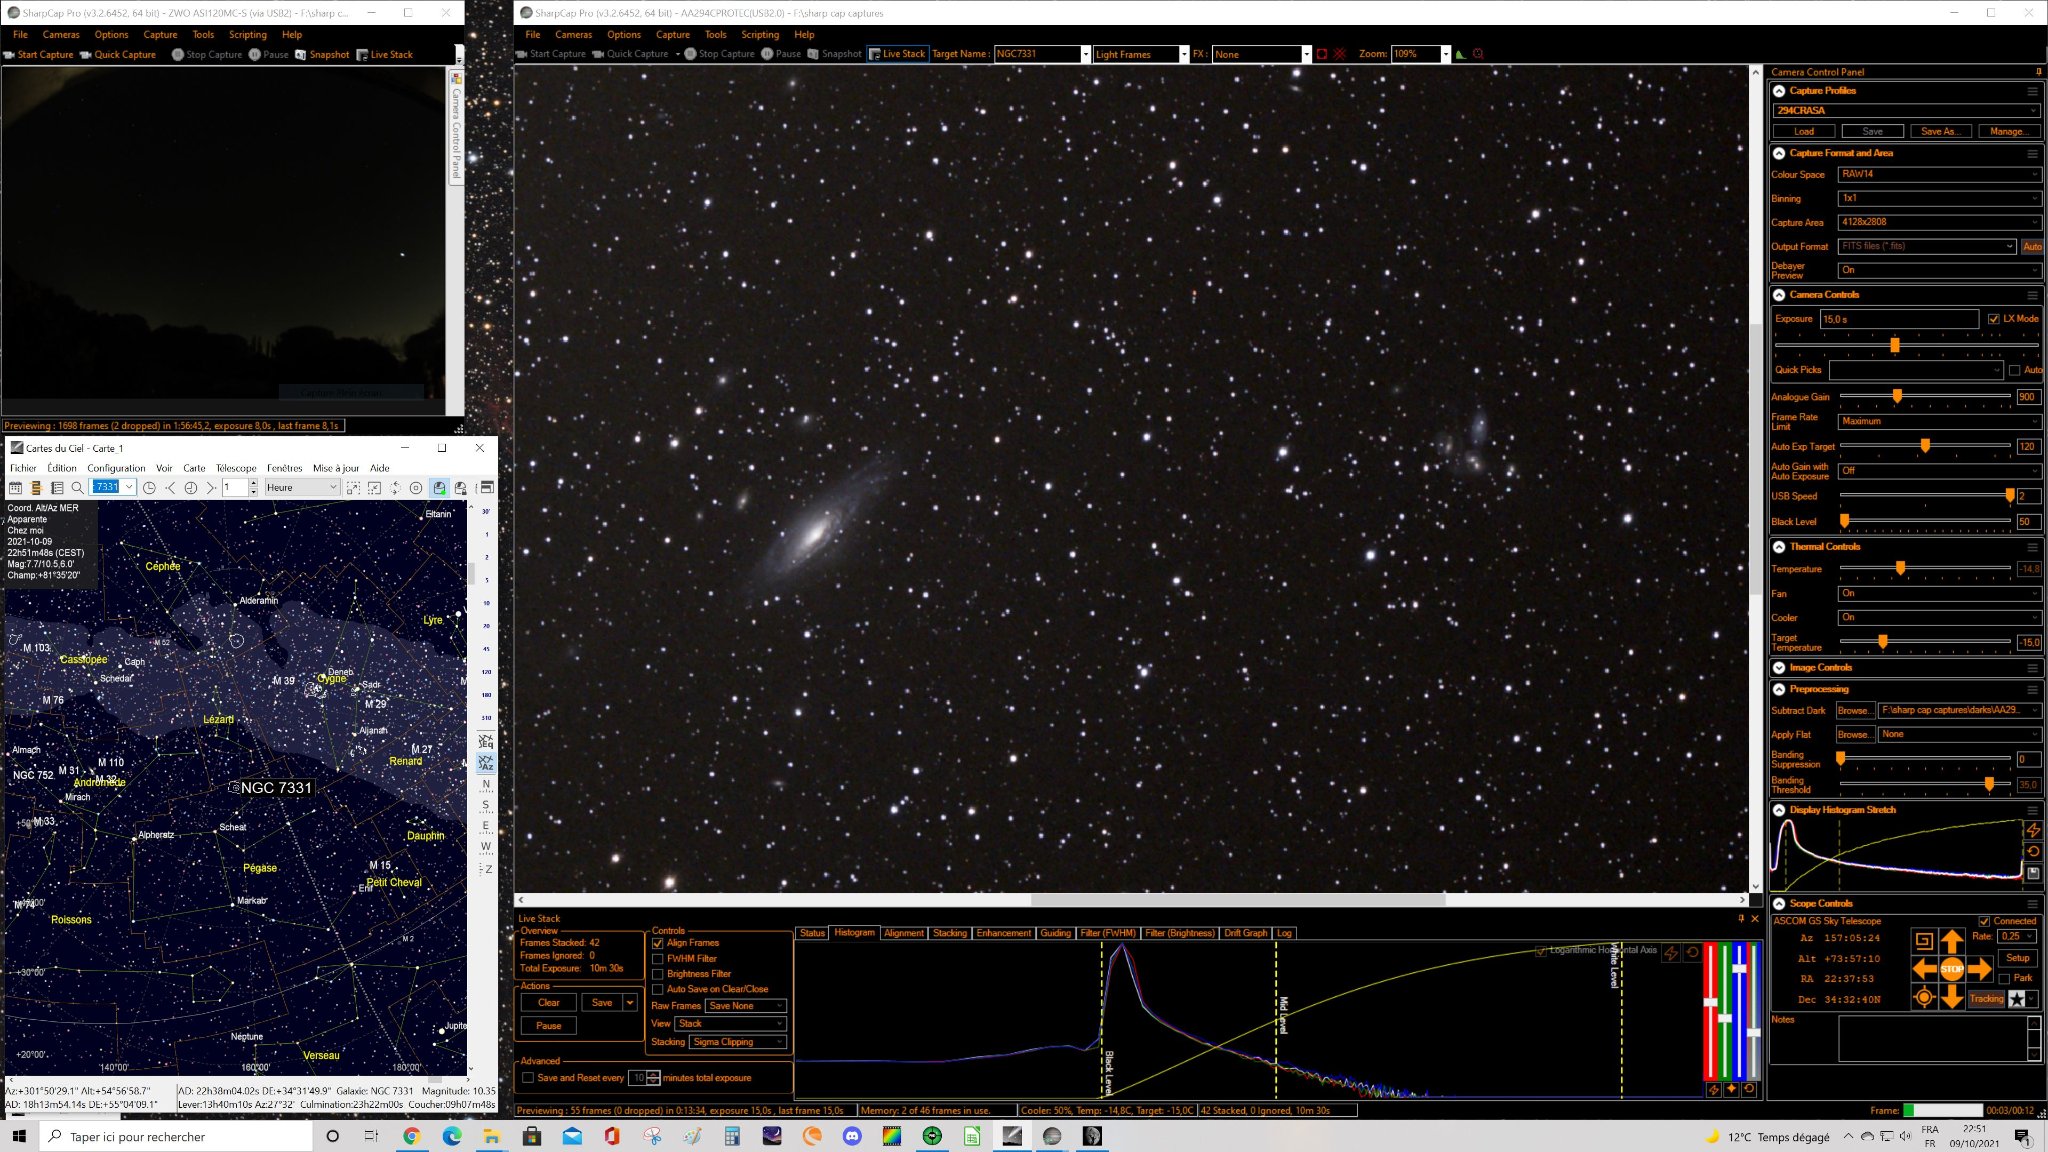Image resolution: width=2048 pixels, height=1152 pixels.
Task: Collapse the Camera Controls section
Action: [x=1779, y=295]
